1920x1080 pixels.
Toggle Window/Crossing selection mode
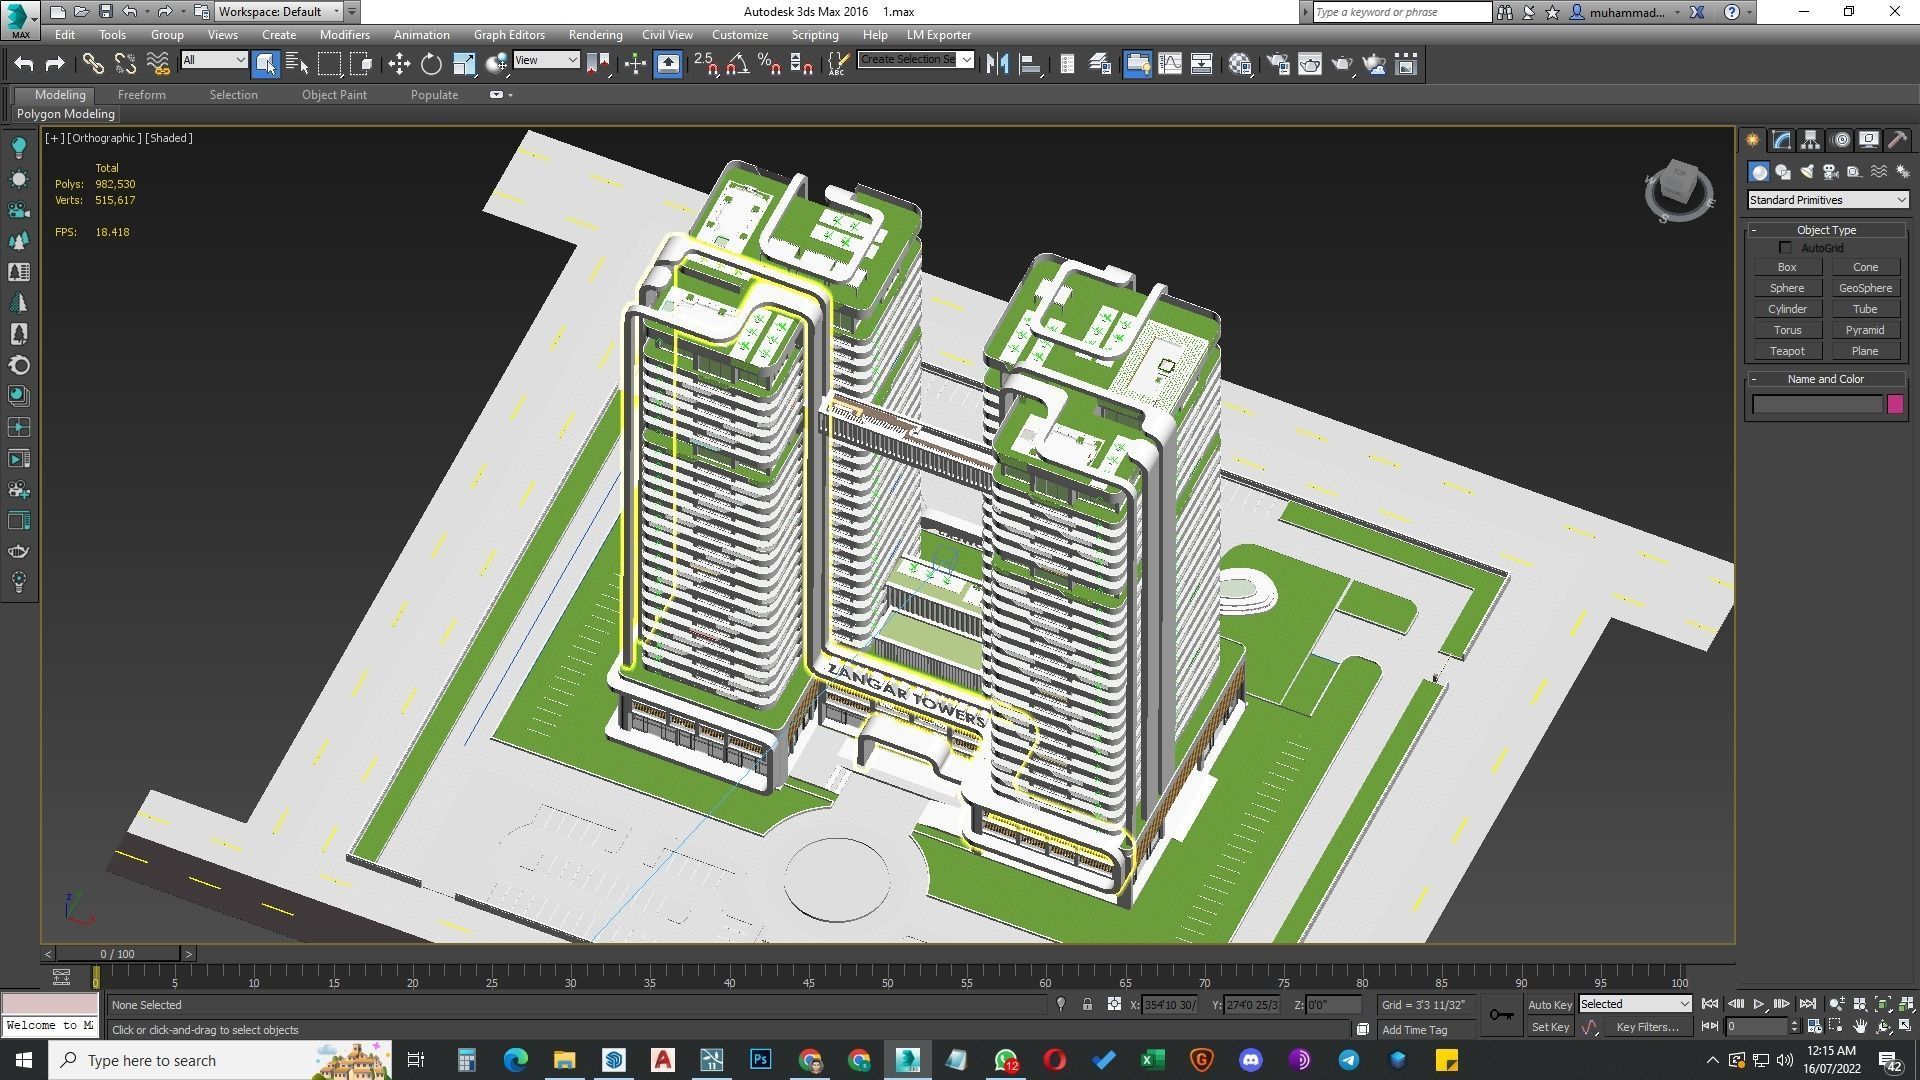coord(361,65)
